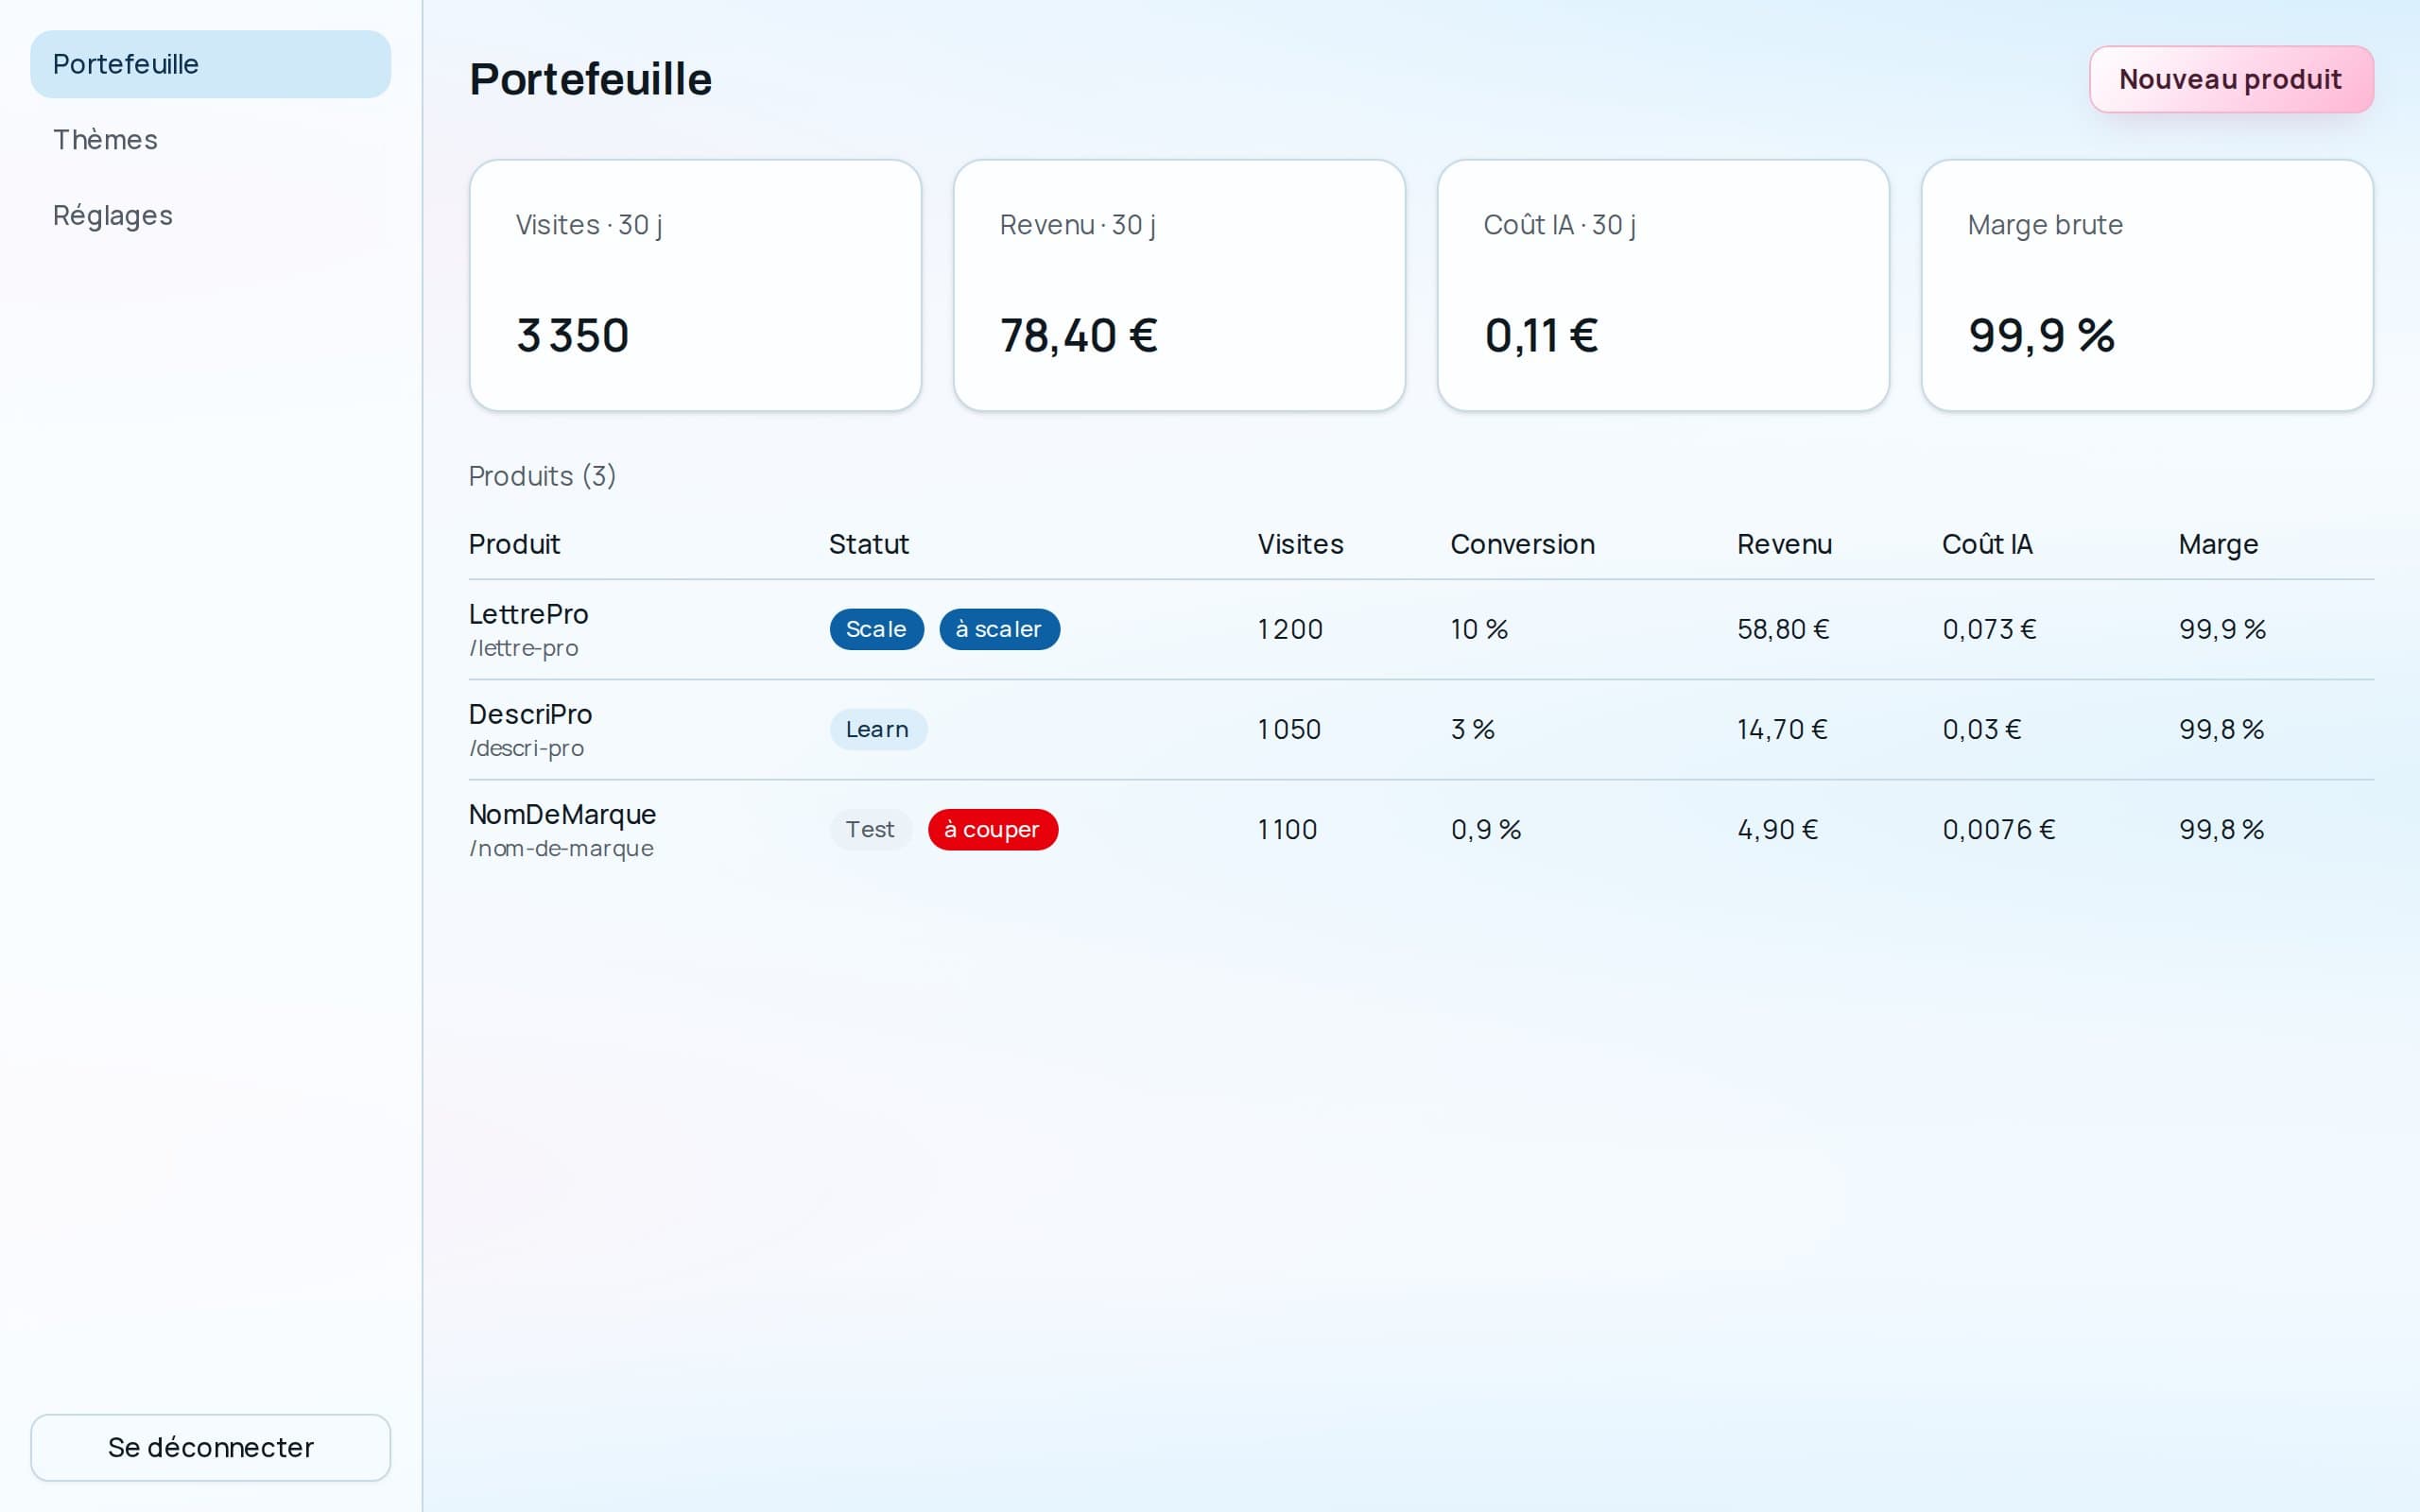Screen dimensions: 2420x1512
Task: Click the Coût IA column header
Action: pyautogui.click(x=1987, y=544)
